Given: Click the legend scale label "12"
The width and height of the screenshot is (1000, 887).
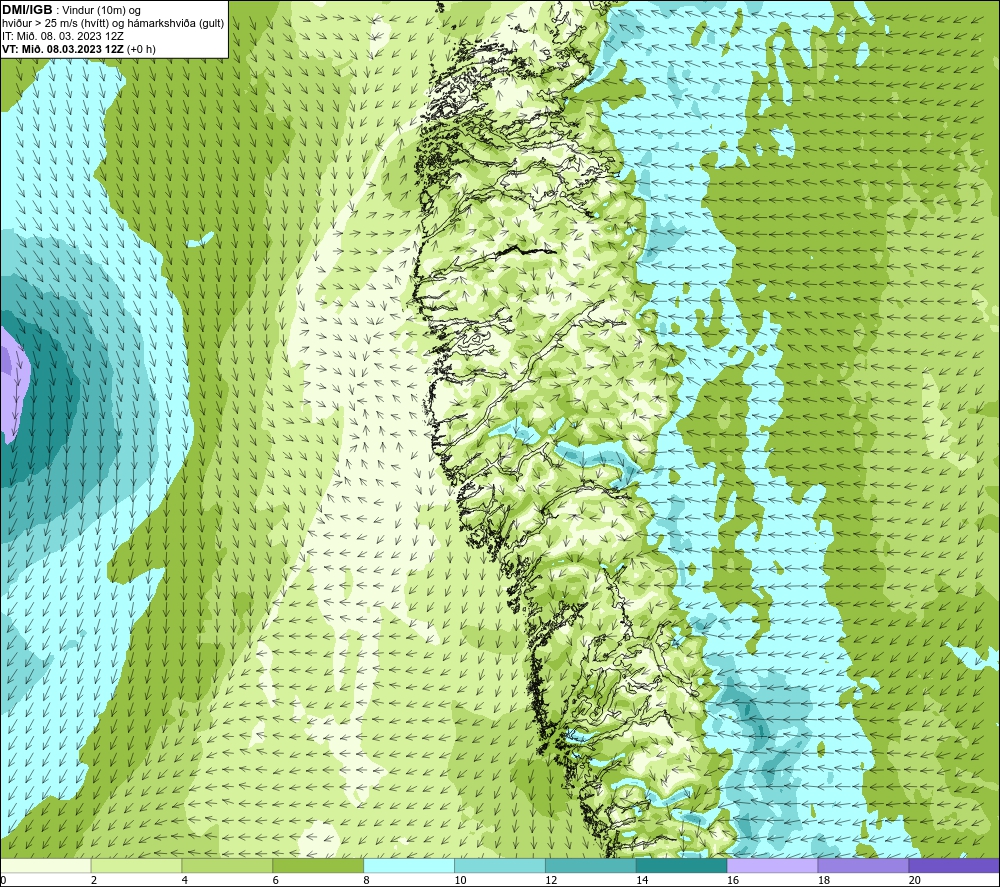Looking at the screenshot, I should tap(551, 880).
